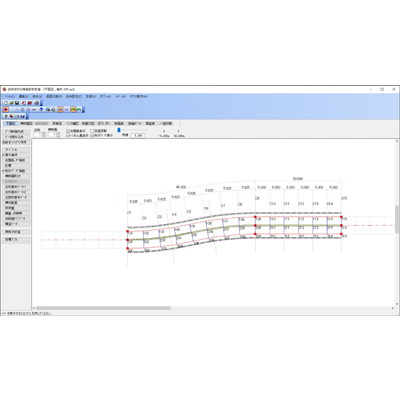Viewport: 400px width, 400px height.
Task: Click the 名前をつけて保存 button
Action: coord(15,142)
